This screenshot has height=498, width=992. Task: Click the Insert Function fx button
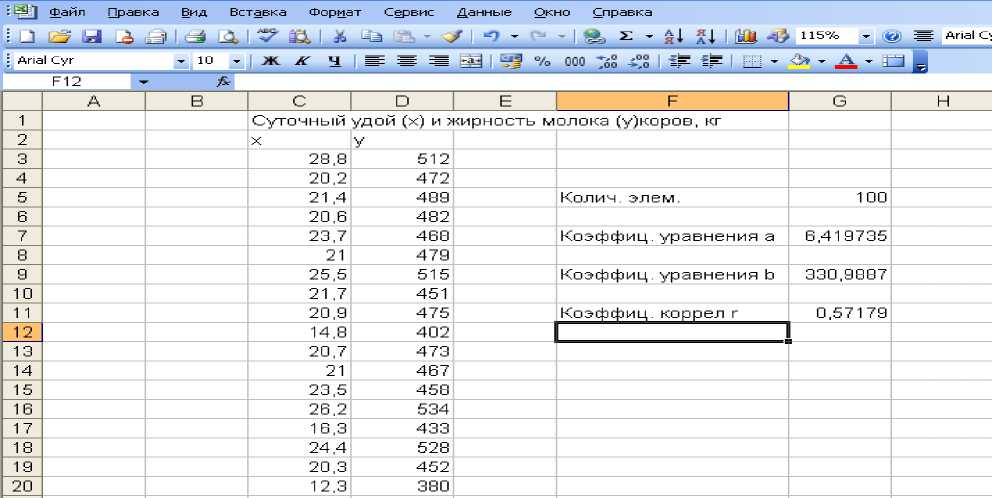coord(223,82)
